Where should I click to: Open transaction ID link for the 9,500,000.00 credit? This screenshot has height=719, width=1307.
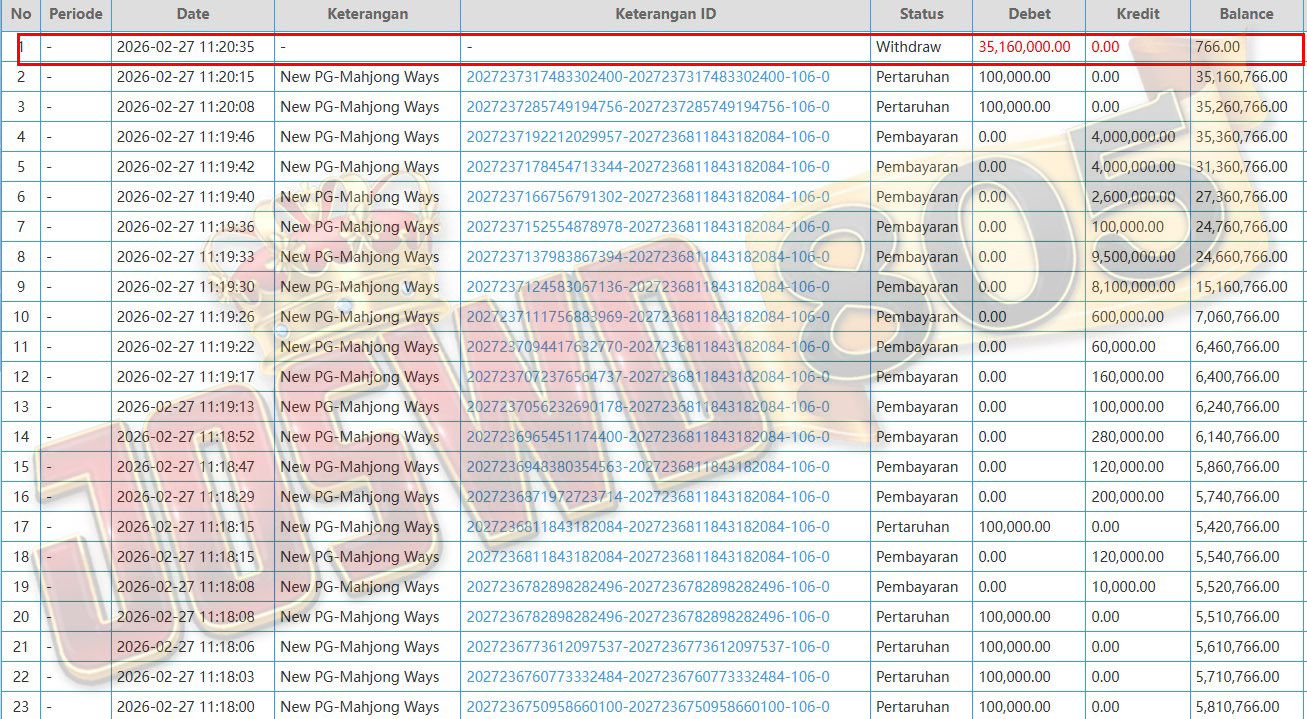point(647,257)
